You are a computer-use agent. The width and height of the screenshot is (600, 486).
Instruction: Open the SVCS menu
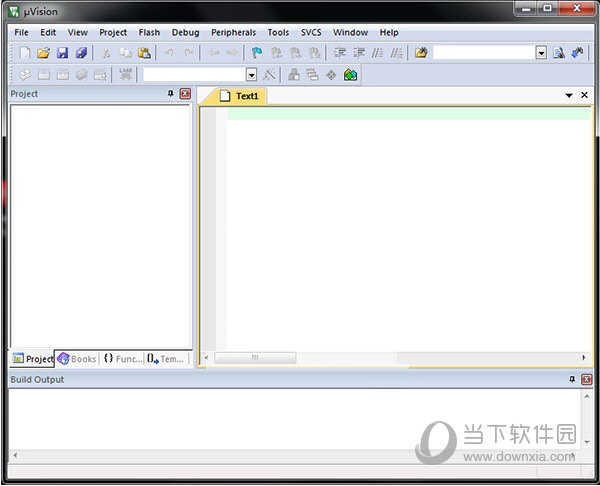tap(311, 33)
